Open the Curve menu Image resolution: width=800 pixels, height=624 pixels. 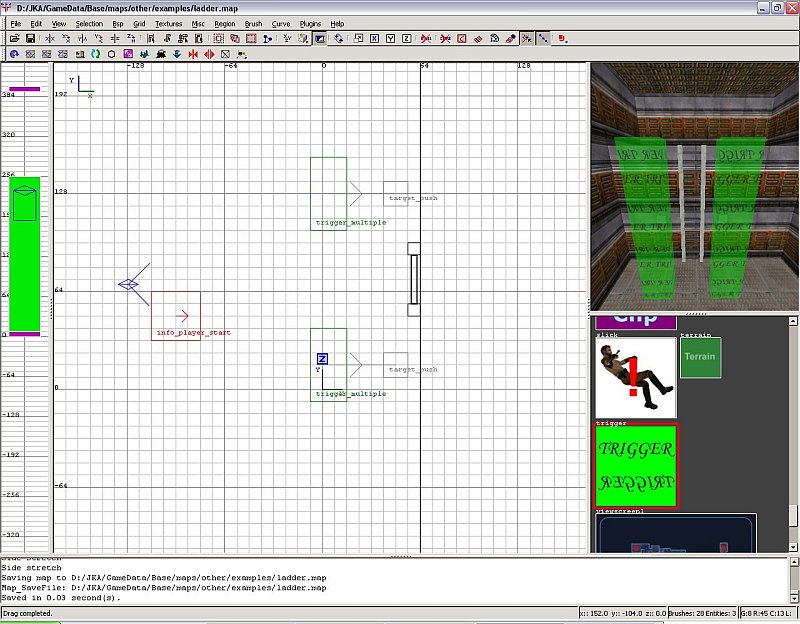[281, 23]
